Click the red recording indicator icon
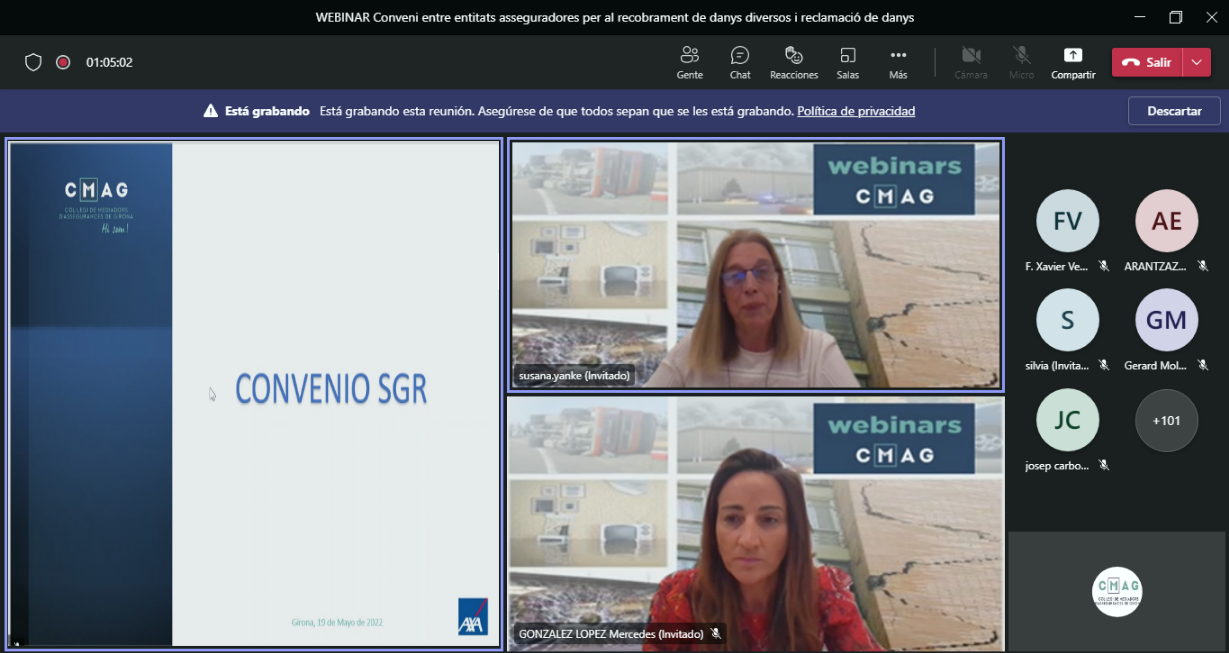The width and height of the screenshot is (1229, 653). [63, 62]
